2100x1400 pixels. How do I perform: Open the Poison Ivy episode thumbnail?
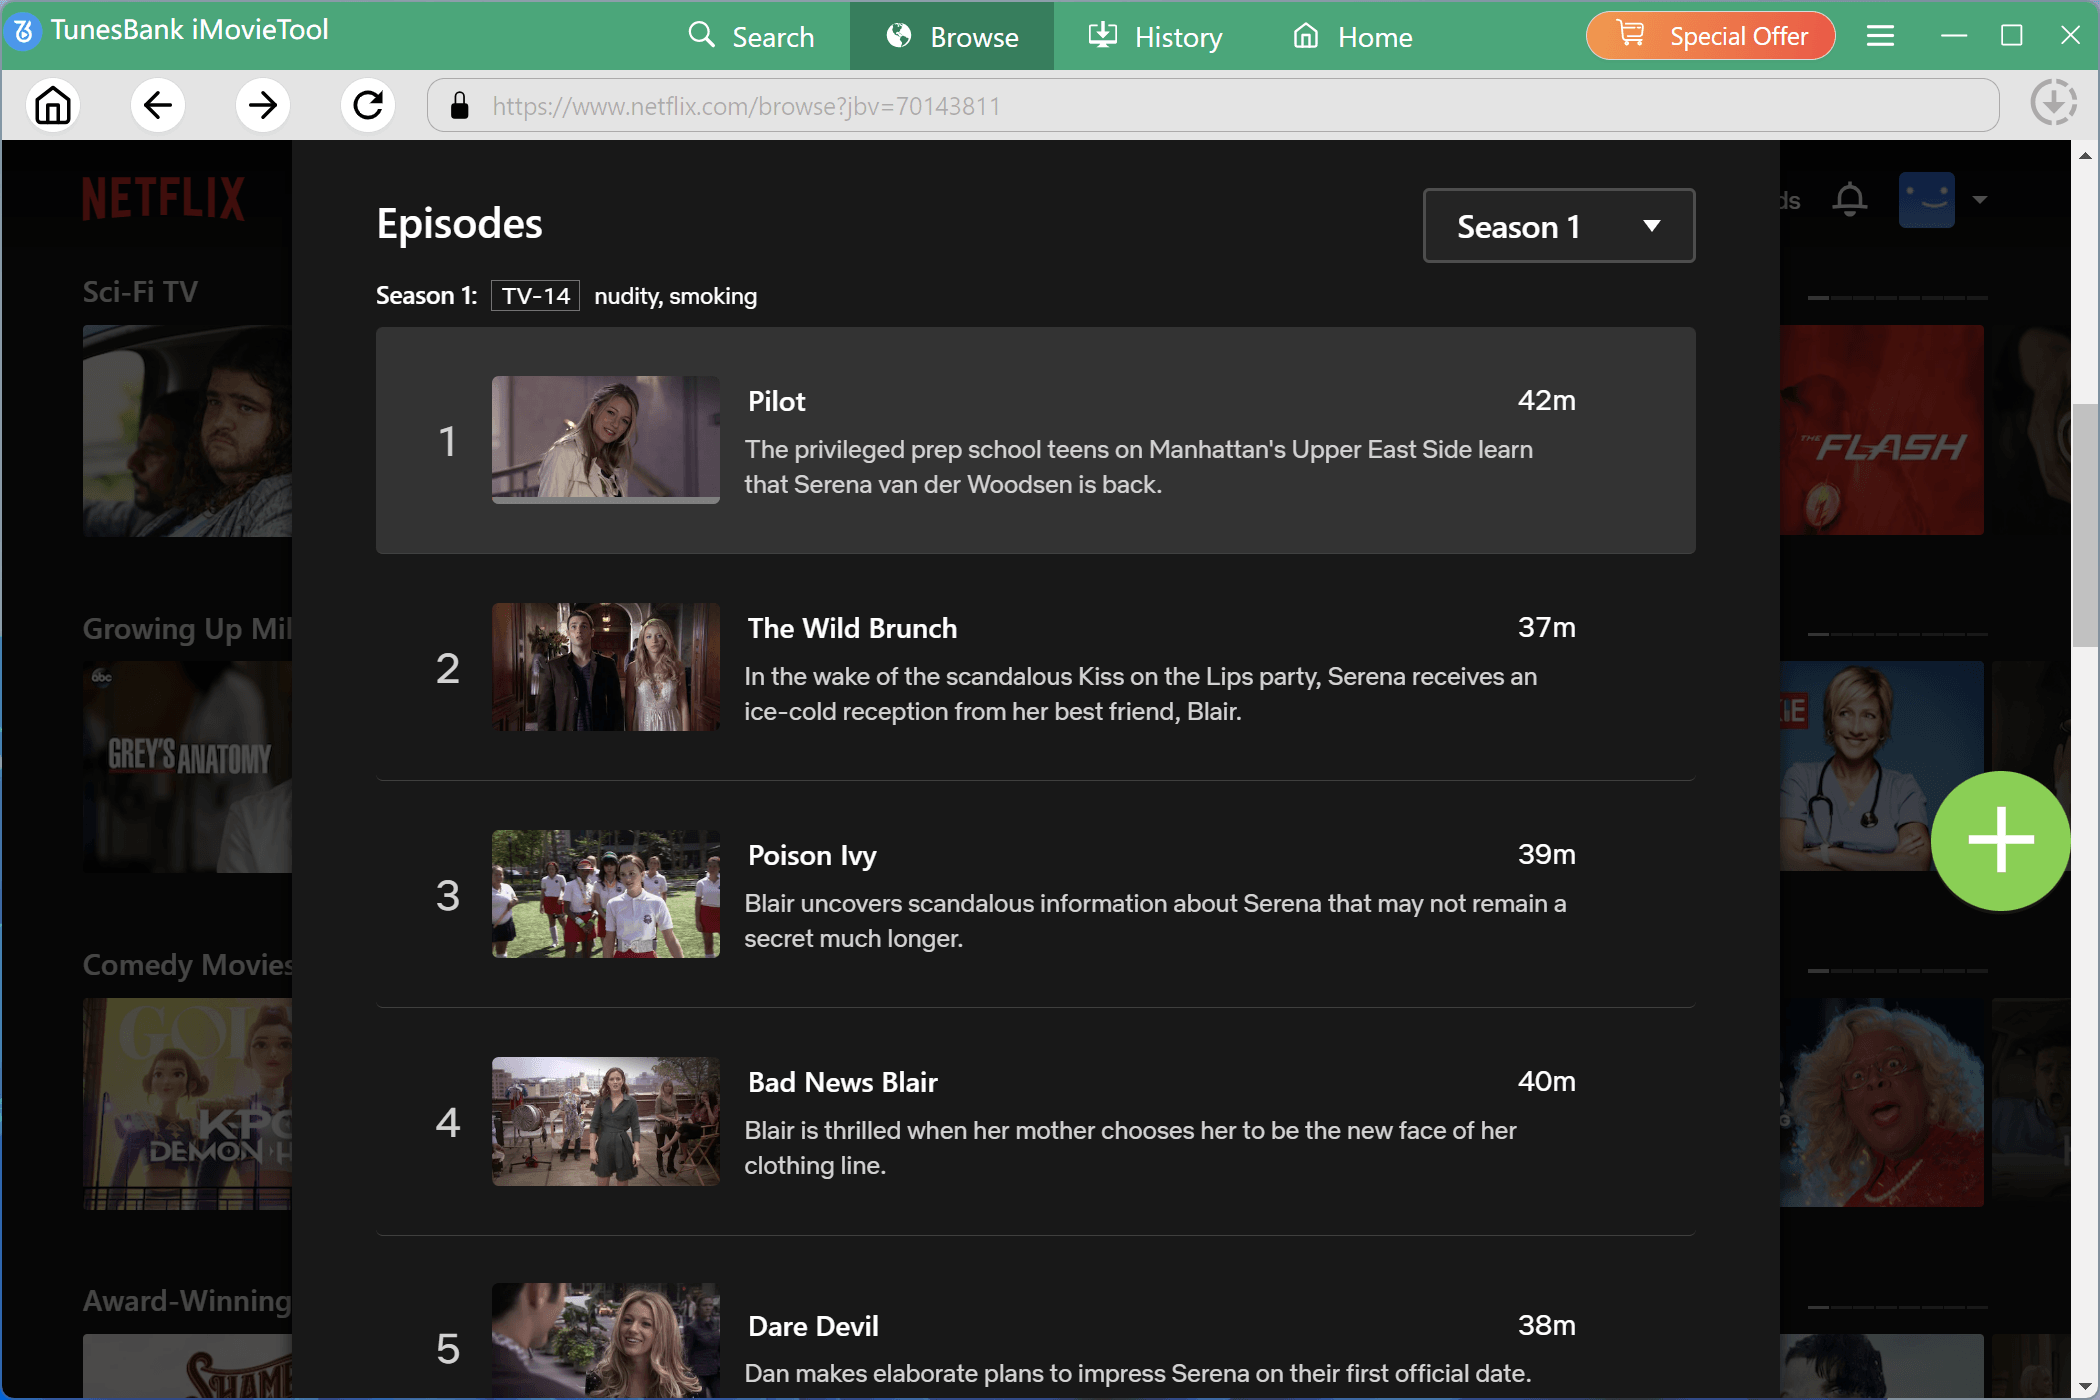[x=606, y=894]
